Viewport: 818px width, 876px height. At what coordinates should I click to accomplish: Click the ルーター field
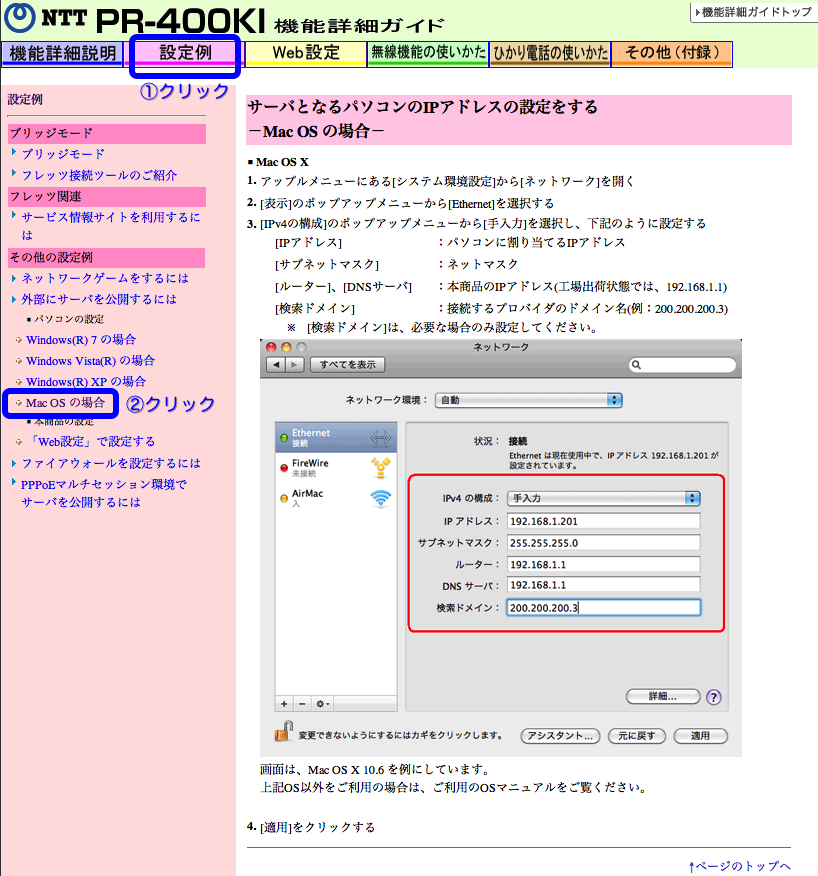(603, 564)
